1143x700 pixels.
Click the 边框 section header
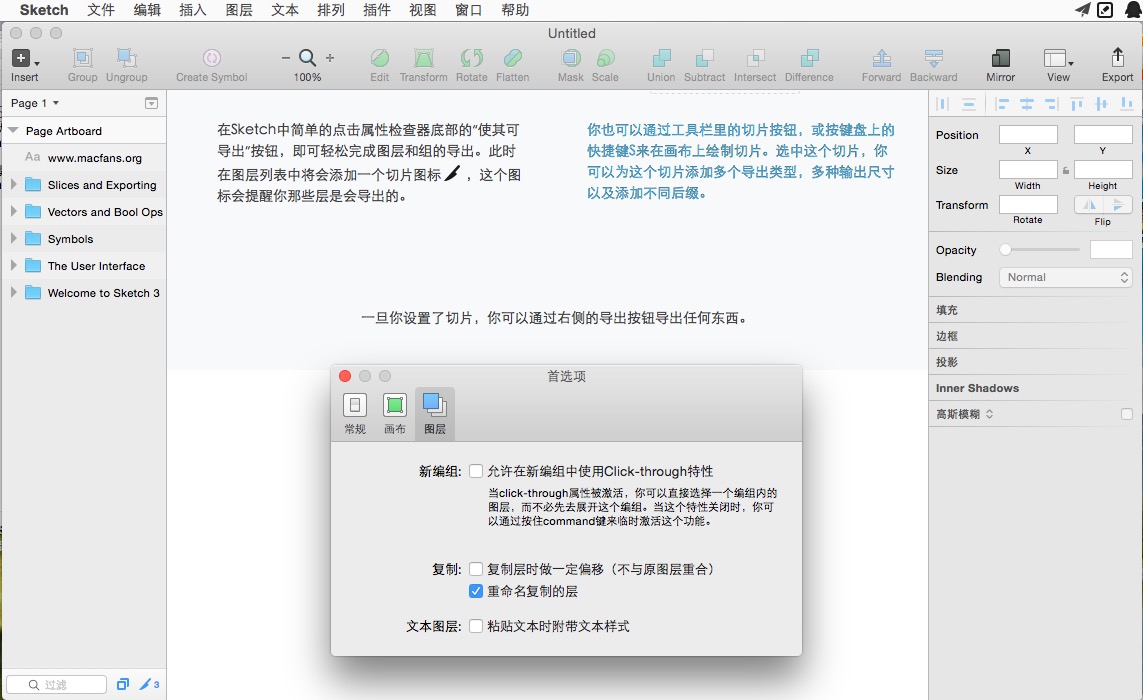pyautogui.click(x=947, y=336)
